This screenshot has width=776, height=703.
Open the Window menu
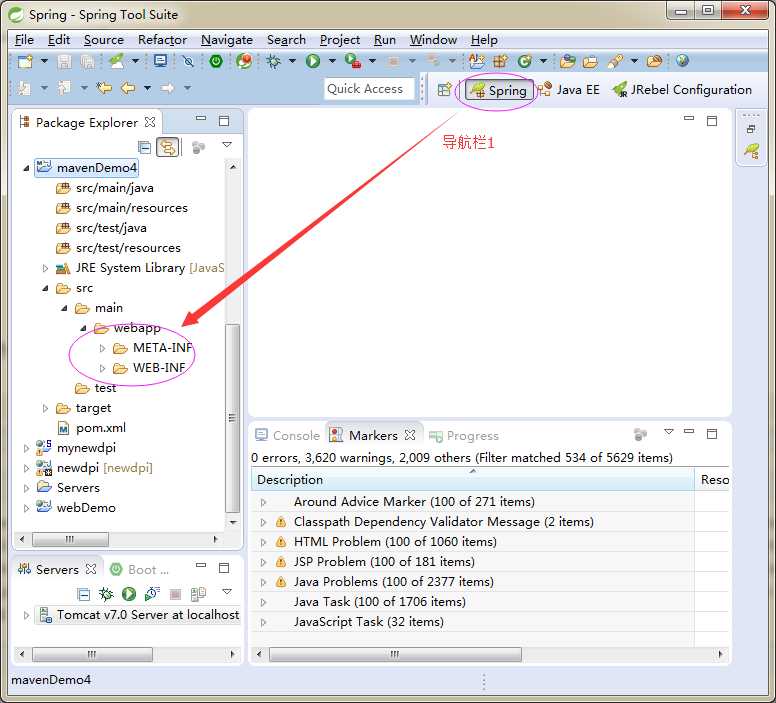(x=433, y=40)
